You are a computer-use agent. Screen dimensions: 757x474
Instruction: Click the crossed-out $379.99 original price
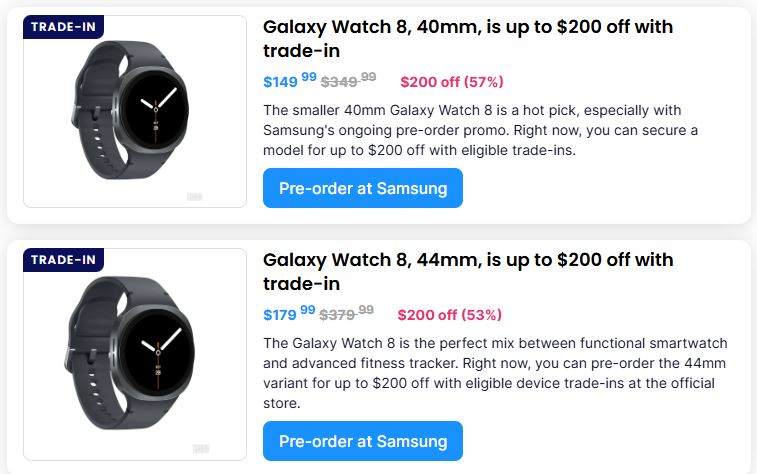click(x=346, y=314)
